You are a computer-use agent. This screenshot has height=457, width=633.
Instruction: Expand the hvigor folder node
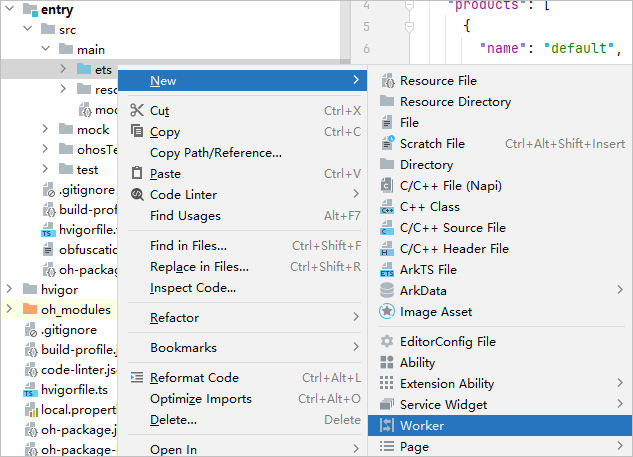10,289
